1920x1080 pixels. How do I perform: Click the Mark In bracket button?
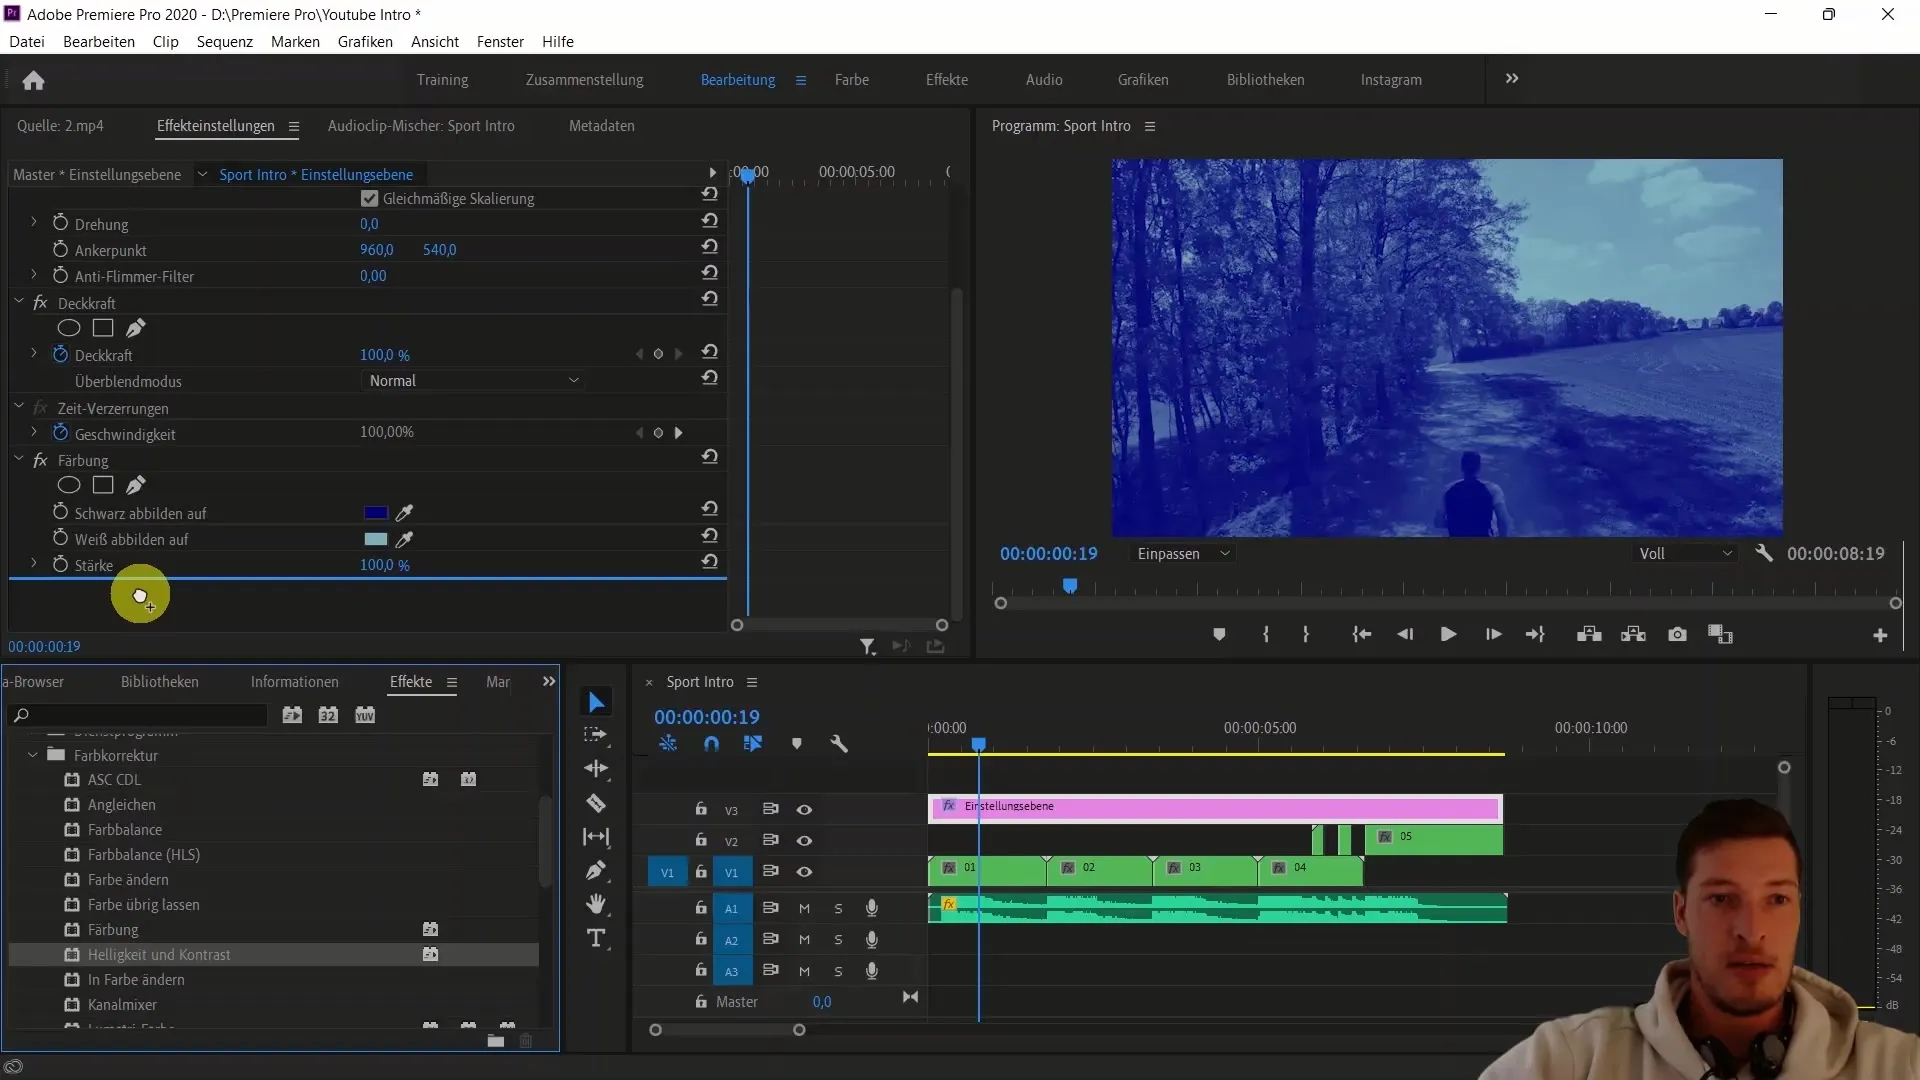click(x=1266, y=635)
